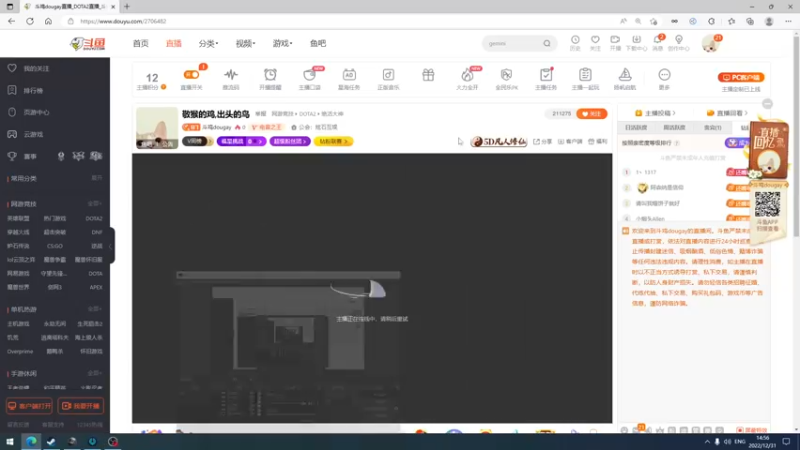The image size is (800, 450).
Task: Expand the 常用分类 section in the sidebar
Action: click(x=96, y=178)
